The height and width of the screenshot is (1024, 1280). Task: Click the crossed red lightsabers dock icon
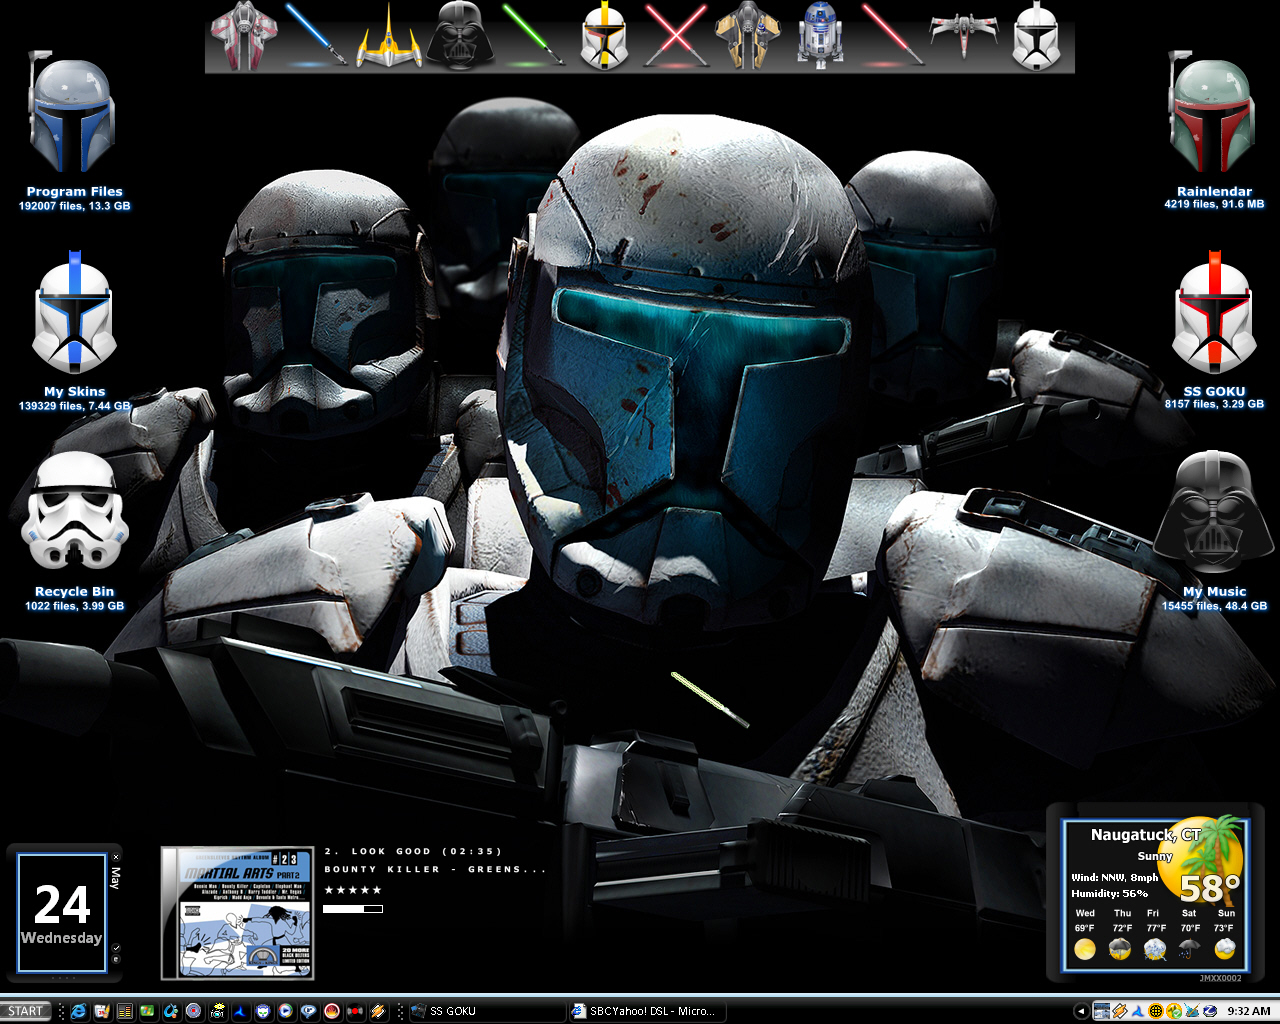click(x=677, y=37)
